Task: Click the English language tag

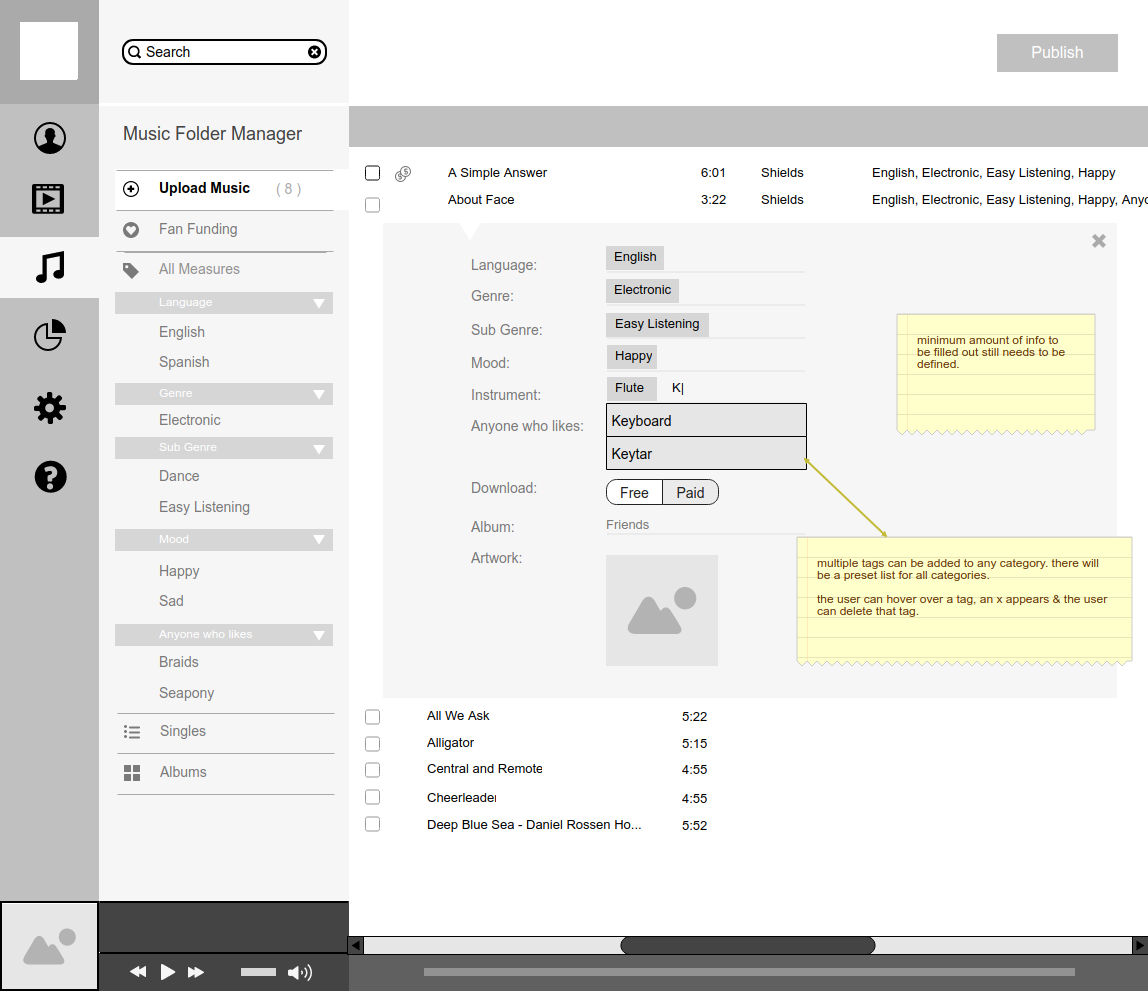Action: pyautogui.click(x=635, y=257)
